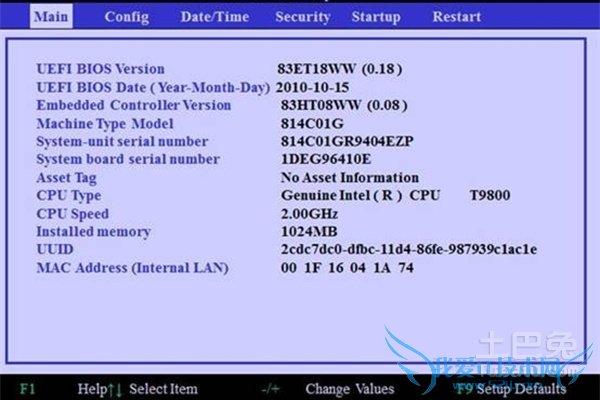Click the Genuine Intel (R) CPU value
The image size is (600, 400).
tap(360, 196)
